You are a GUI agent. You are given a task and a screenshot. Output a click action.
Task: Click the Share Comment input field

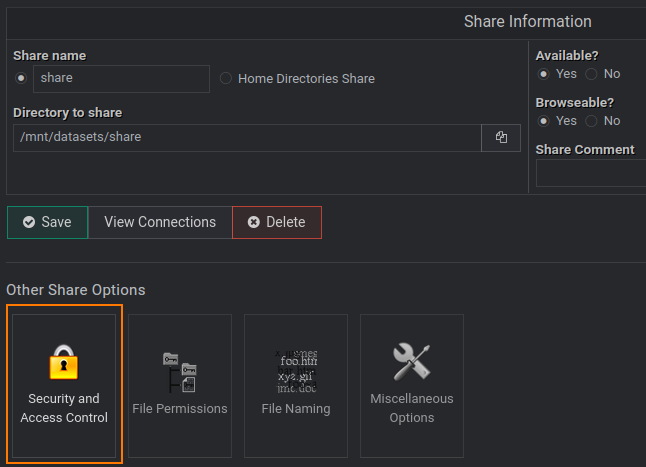(x=592, y=173)
